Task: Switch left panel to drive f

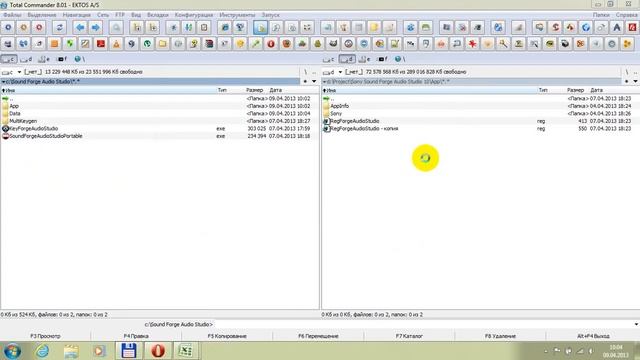Action: pos(62,59)
